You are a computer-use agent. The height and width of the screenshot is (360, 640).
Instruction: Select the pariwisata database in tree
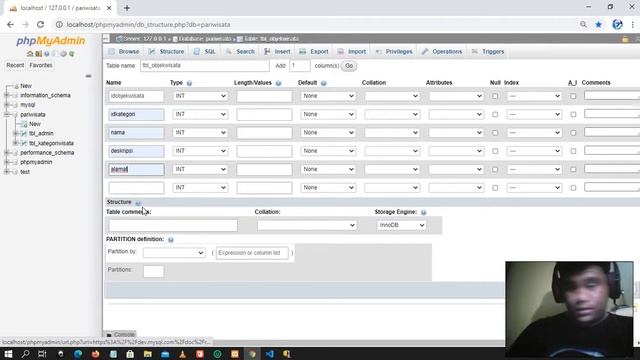click(33, 115)
